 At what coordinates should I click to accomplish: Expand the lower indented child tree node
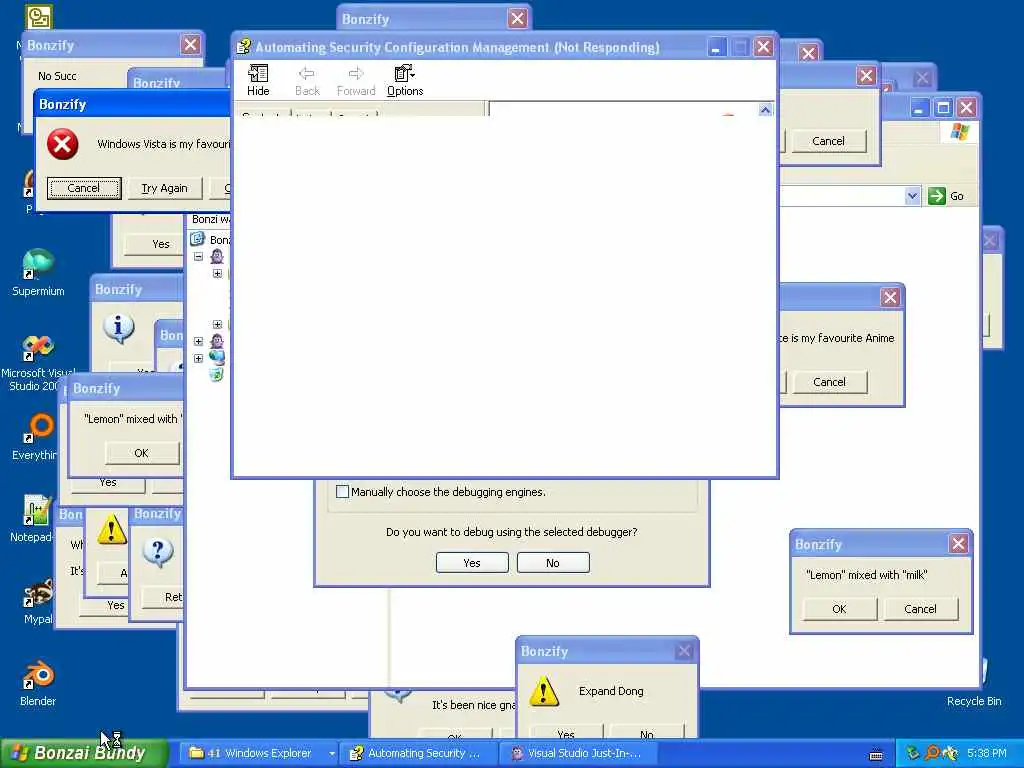[217, 325]
